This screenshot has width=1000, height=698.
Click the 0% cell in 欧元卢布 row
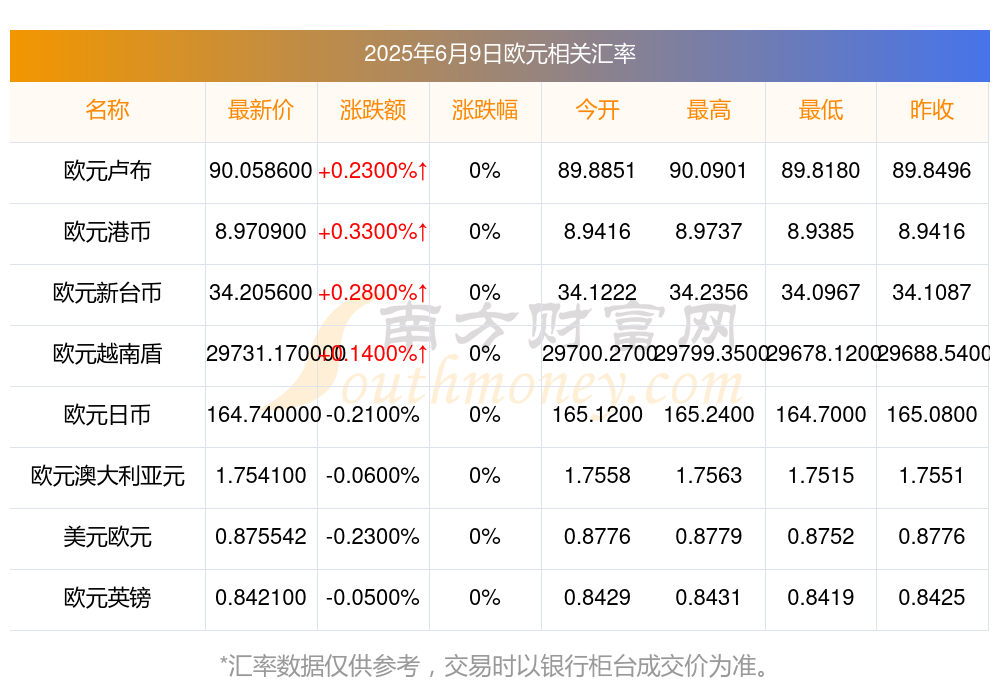[x=485, y=170]
